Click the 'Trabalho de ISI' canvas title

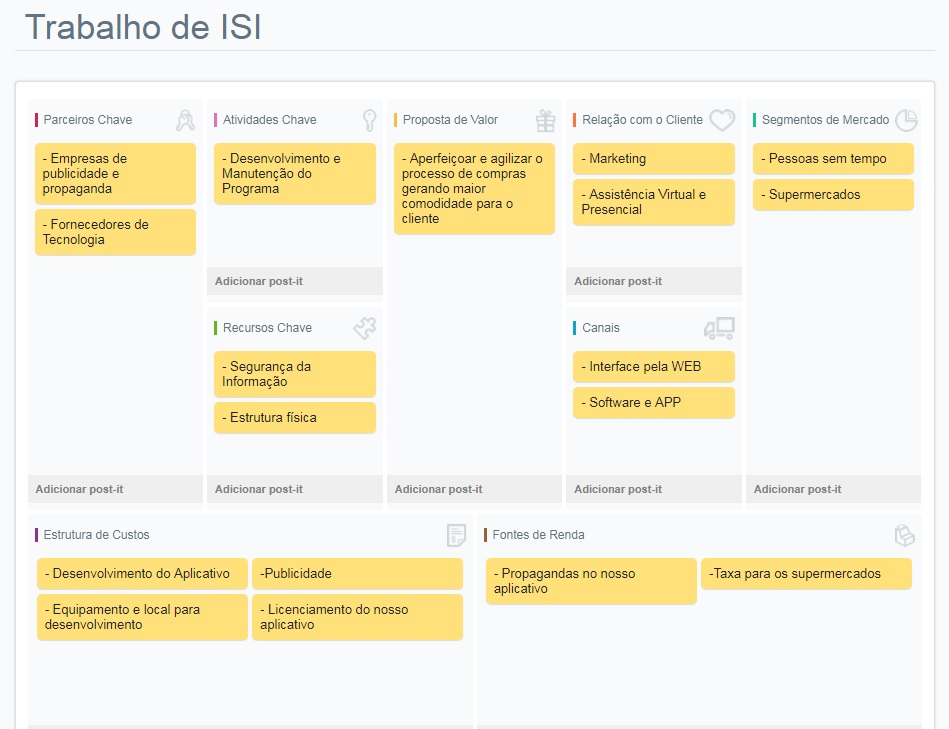[x=143, y=27]
